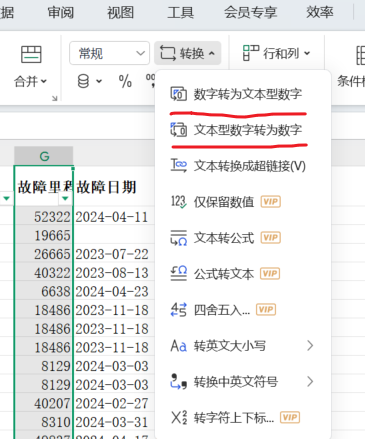
Task: Click the text-to-formula icon
Action: tap(179, 238)
